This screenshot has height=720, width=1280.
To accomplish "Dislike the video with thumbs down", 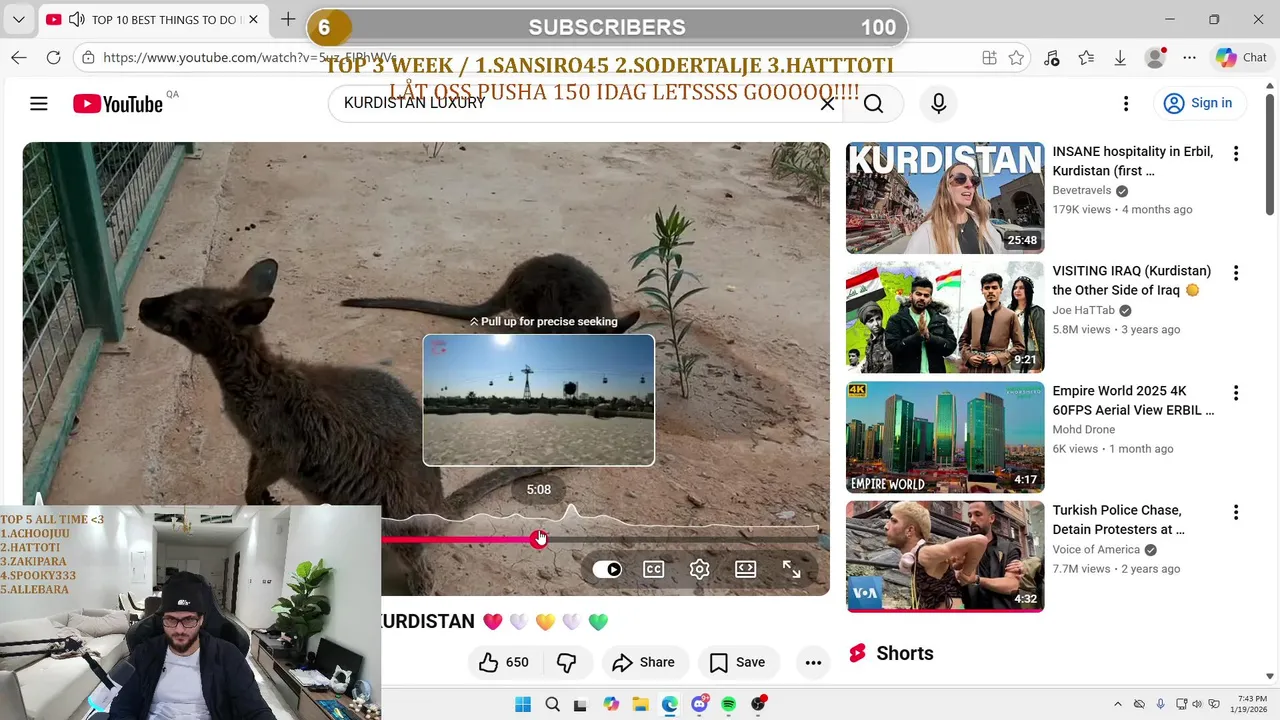I will [567, 662].
